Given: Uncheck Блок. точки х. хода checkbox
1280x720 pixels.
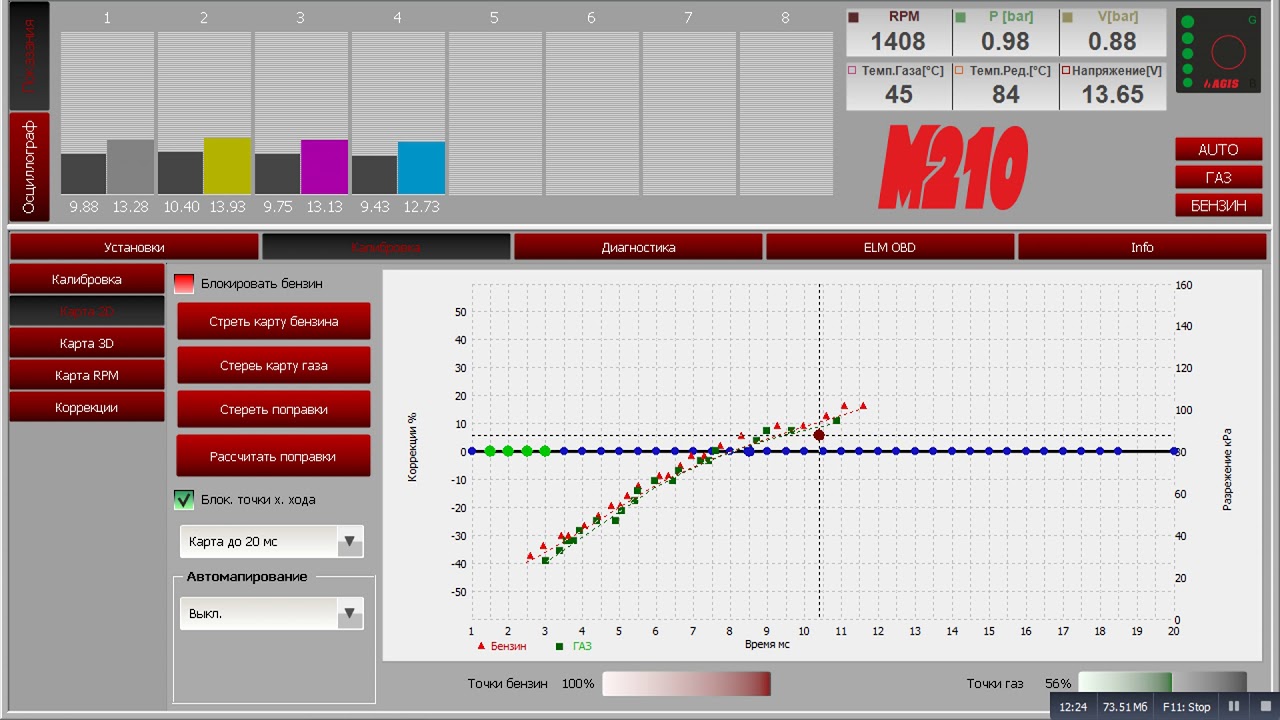Looking at the screenshot, I should (184, 500).
